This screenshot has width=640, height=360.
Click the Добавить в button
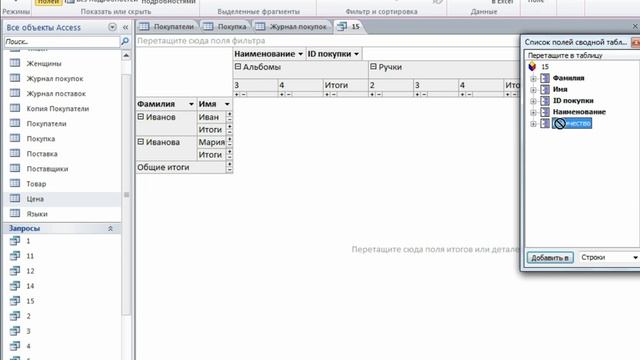550,258
